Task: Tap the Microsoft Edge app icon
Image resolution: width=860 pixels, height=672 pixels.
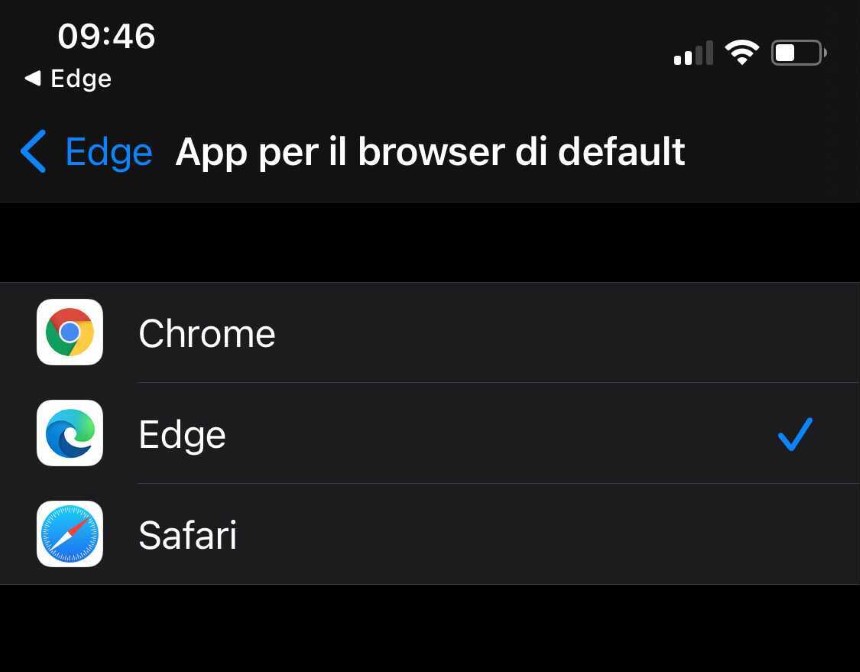Action: tap(70, 433)
